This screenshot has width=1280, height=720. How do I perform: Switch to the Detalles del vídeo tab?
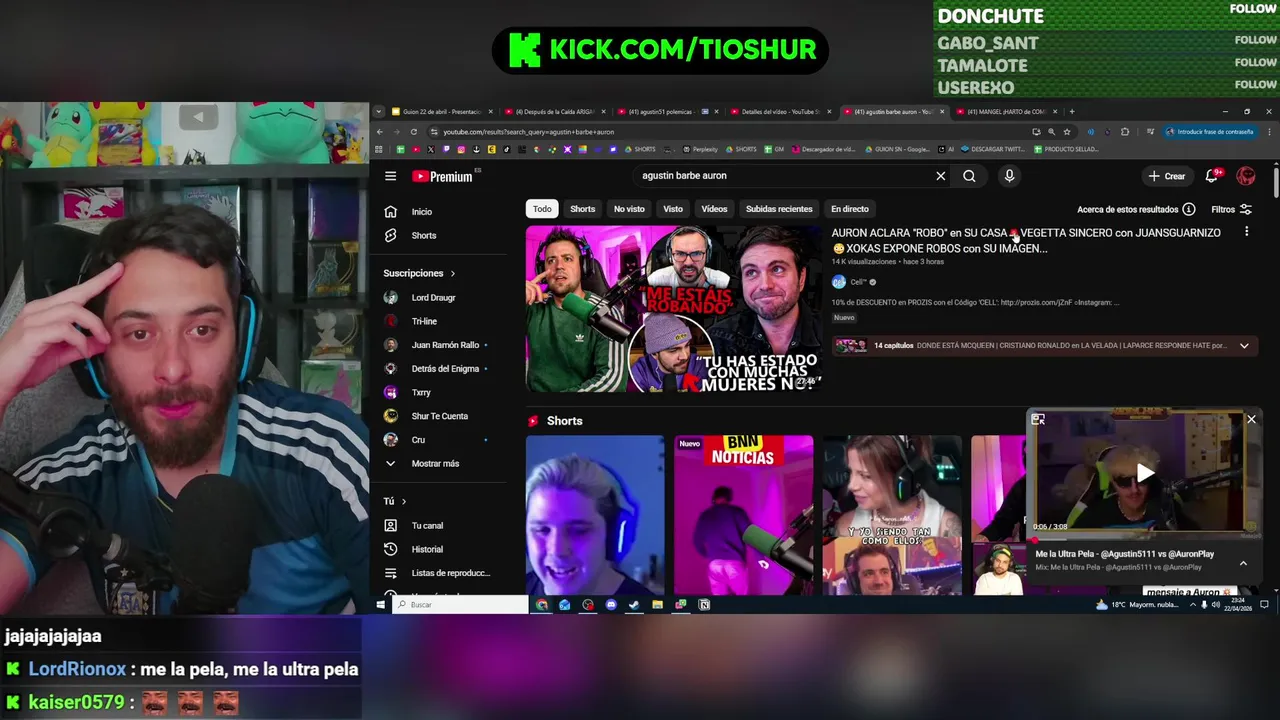pos(780,112)
